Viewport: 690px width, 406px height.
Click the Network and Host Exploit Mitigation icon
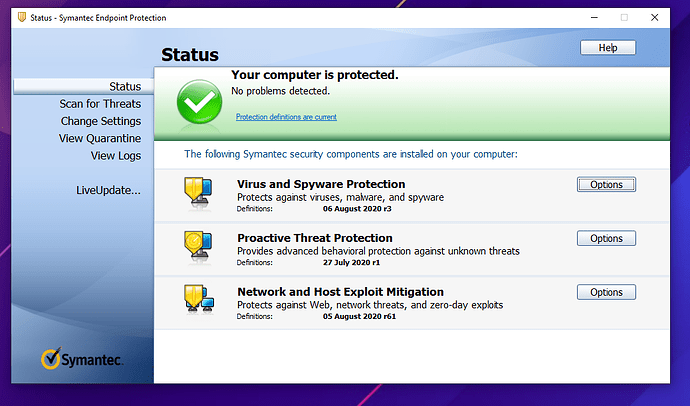click(196, 299)
